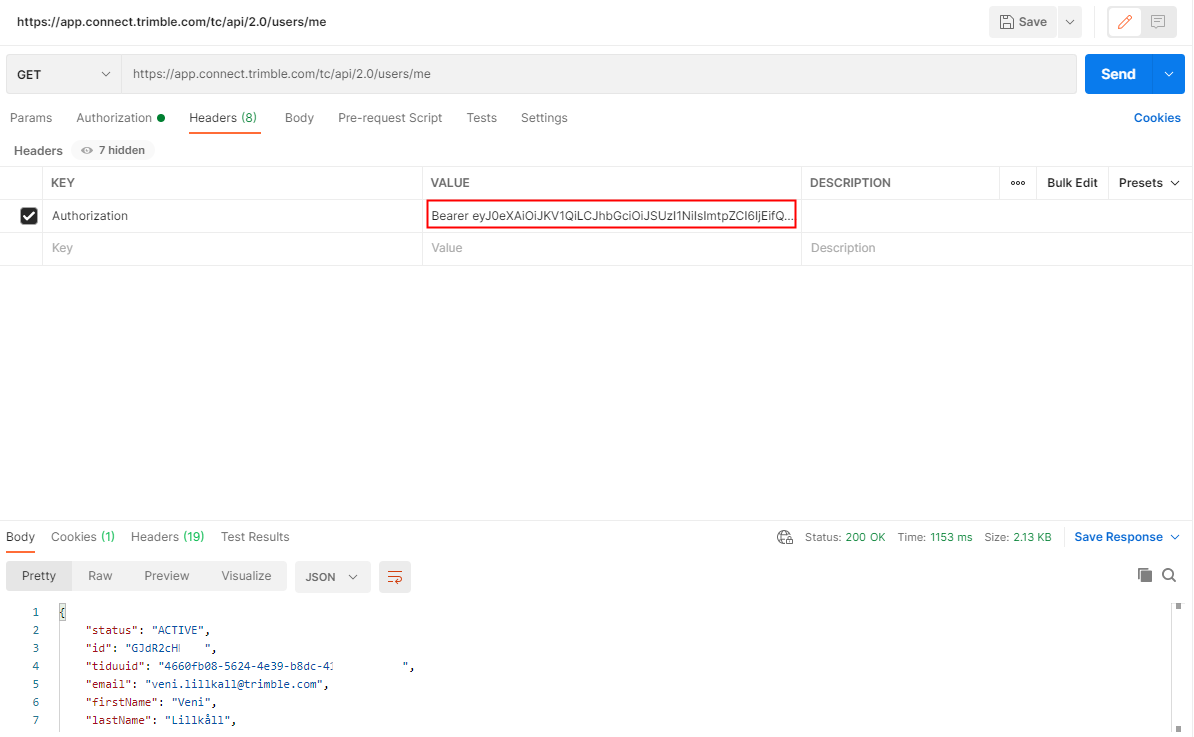Click the Send button
Image resolution: width=1194 pixels, height=737 pixels.
[x=1118, y=74]
